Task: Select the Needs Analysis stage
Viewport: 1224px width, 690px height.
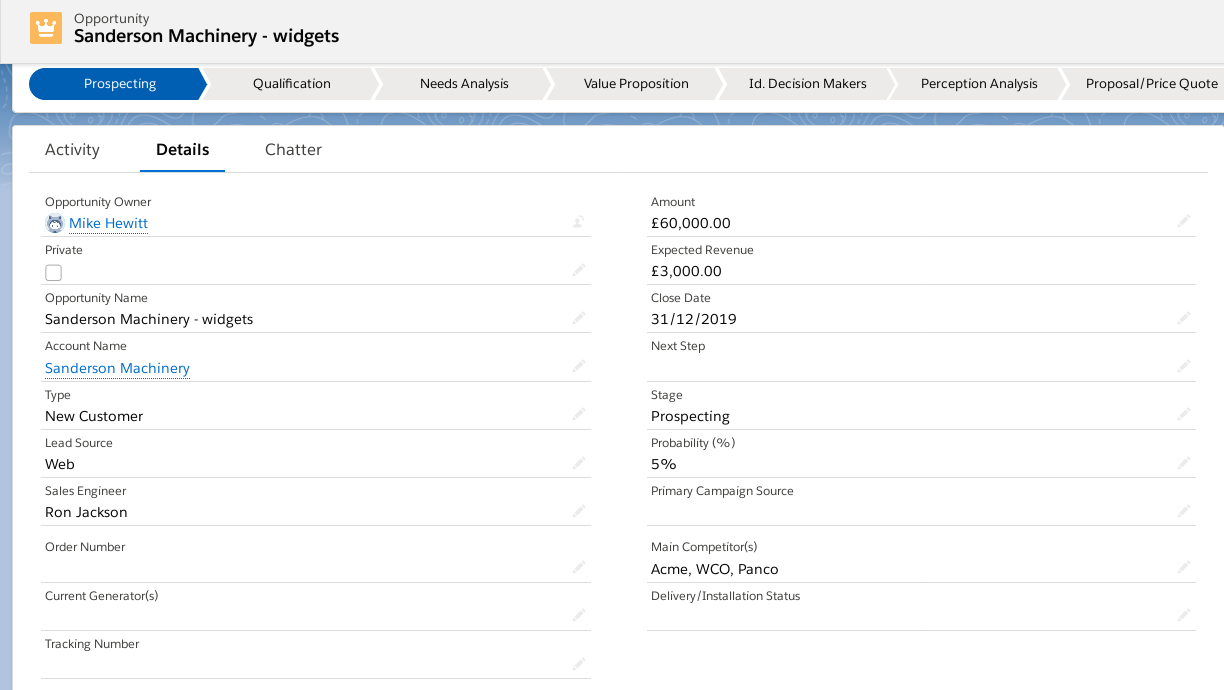Action: pyautogui.click(x=464, y=84)
